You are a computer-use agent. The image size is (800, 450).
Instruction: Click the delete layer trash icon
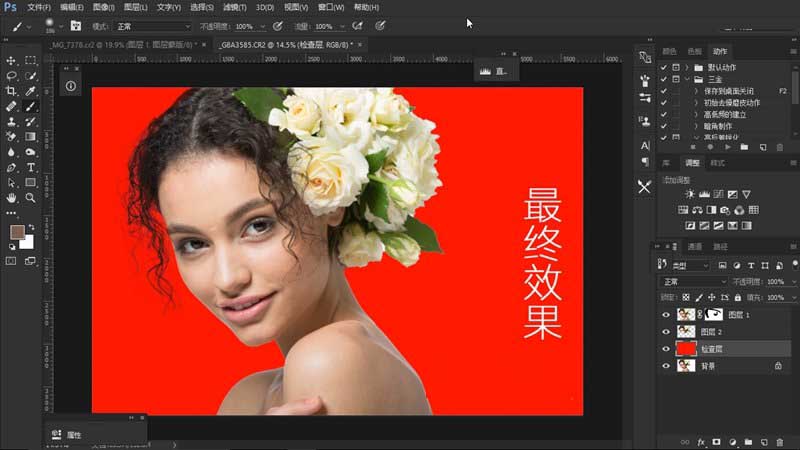779,441
